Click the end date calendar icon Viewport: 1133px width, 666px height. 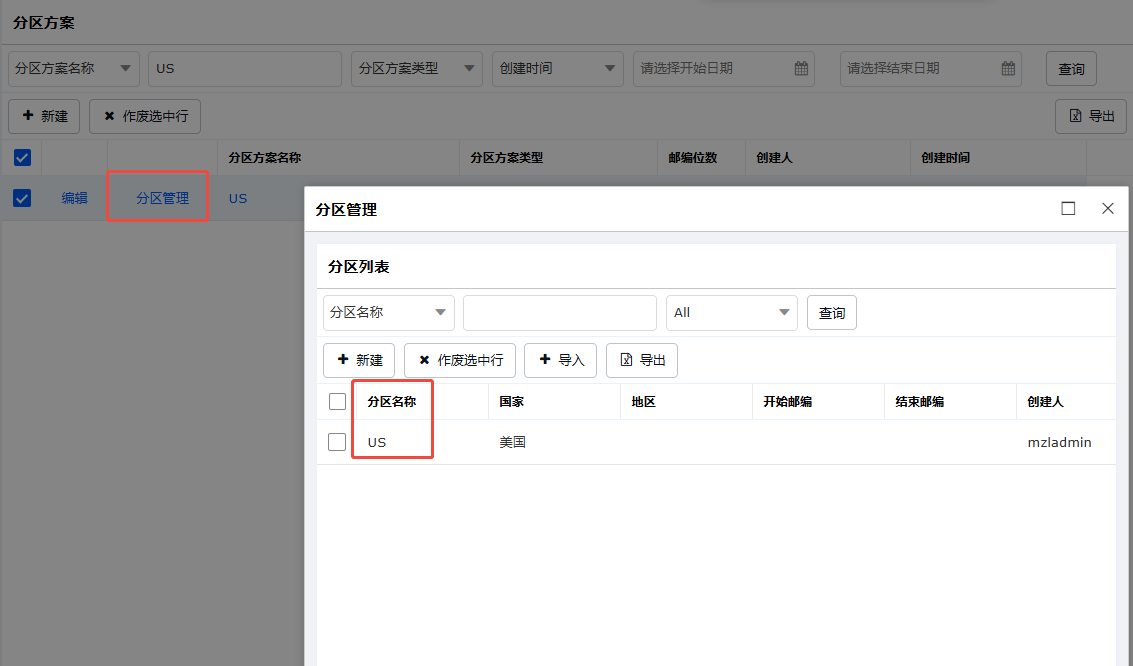click(x=1008, y=69)
